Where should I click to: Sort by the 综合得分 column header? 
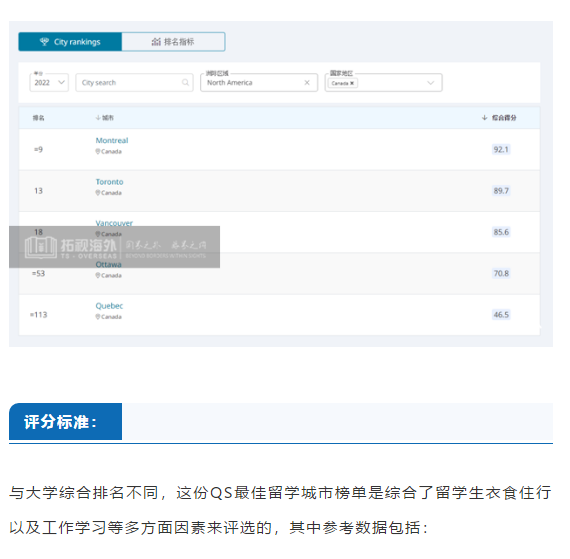[x=499, y=118]
